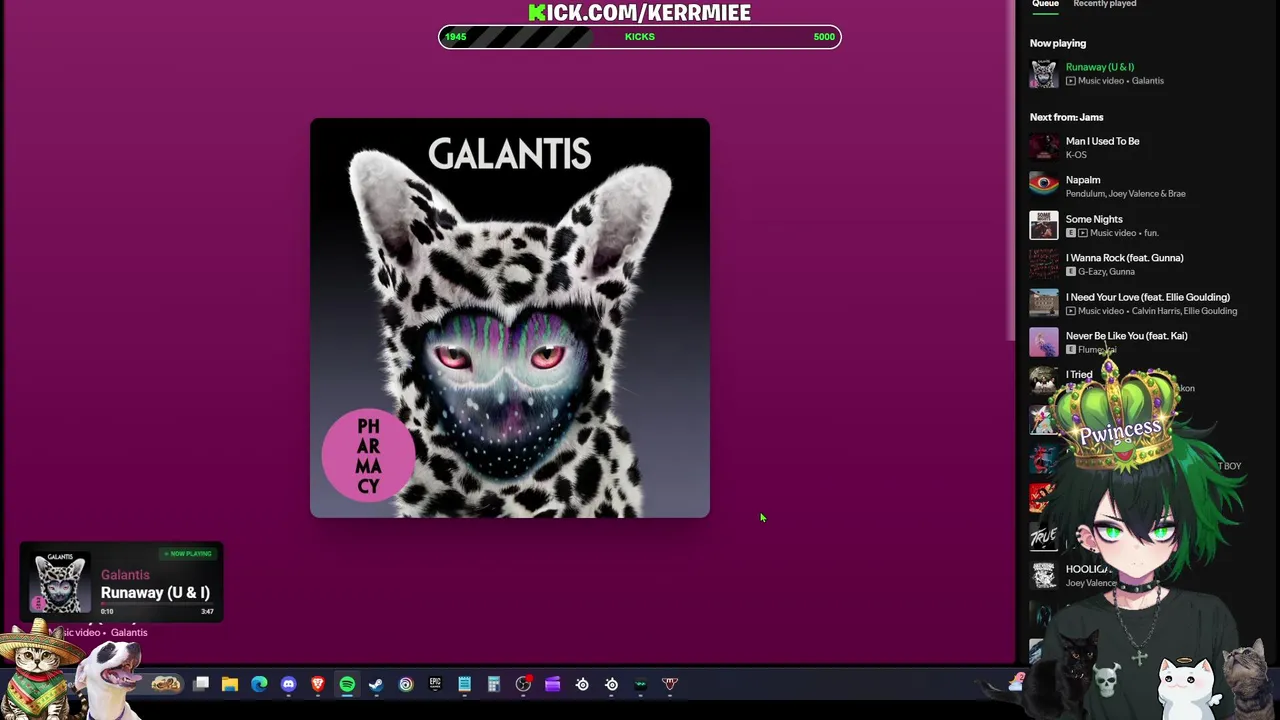
Task: Open the Notepad taskbar icon
Action: point(464,684)
